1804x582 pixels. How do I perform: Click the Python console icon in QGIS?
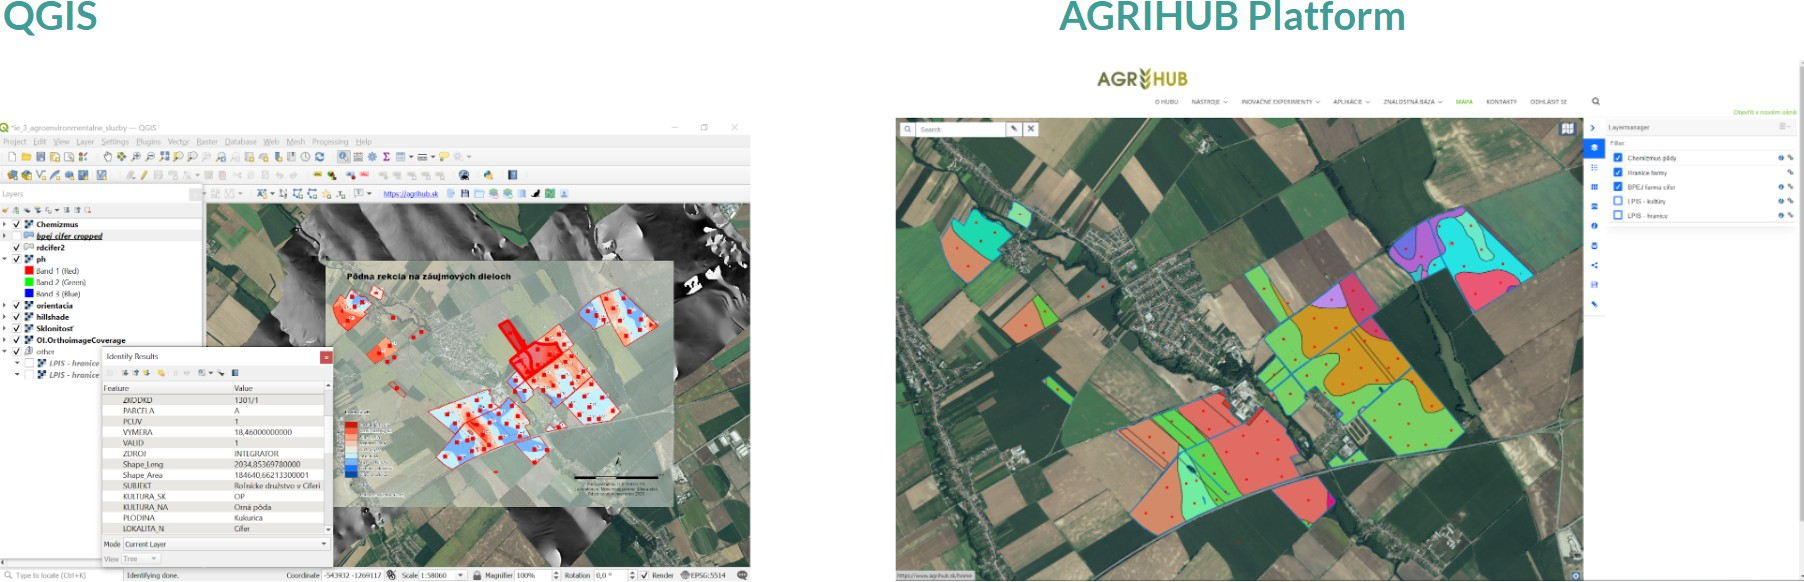488,175
